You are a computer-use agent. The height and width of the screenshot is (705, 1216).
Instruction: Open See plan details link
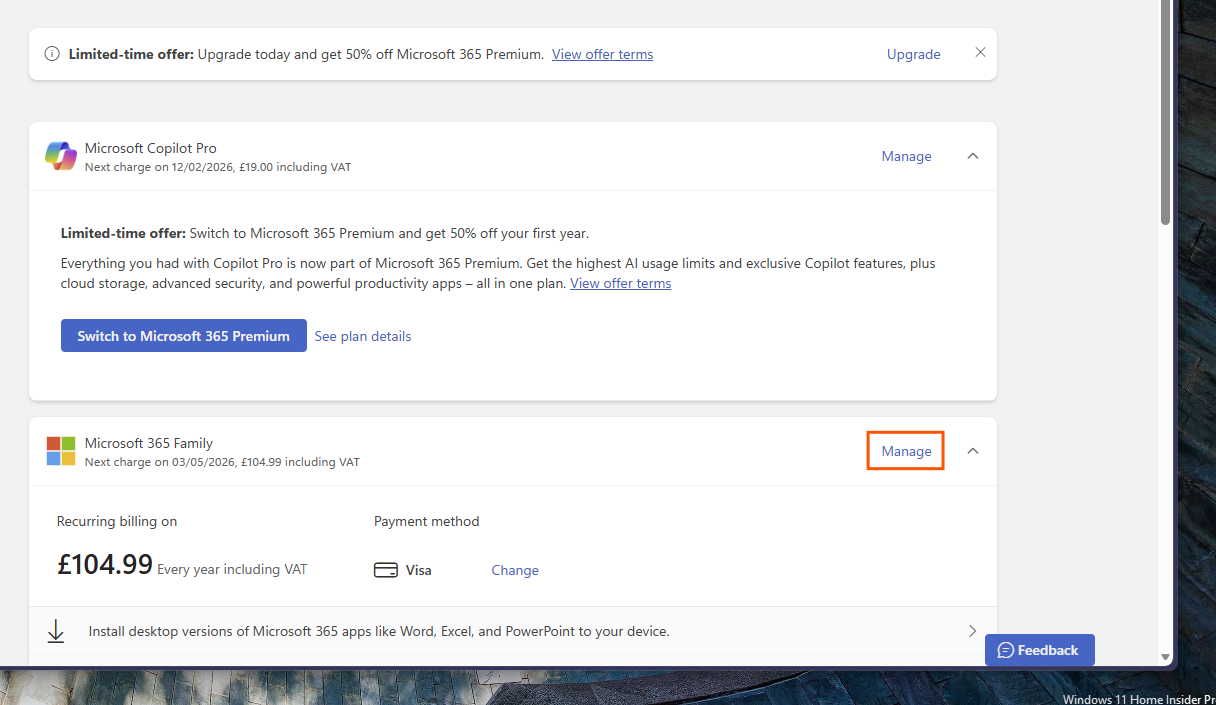363,336
